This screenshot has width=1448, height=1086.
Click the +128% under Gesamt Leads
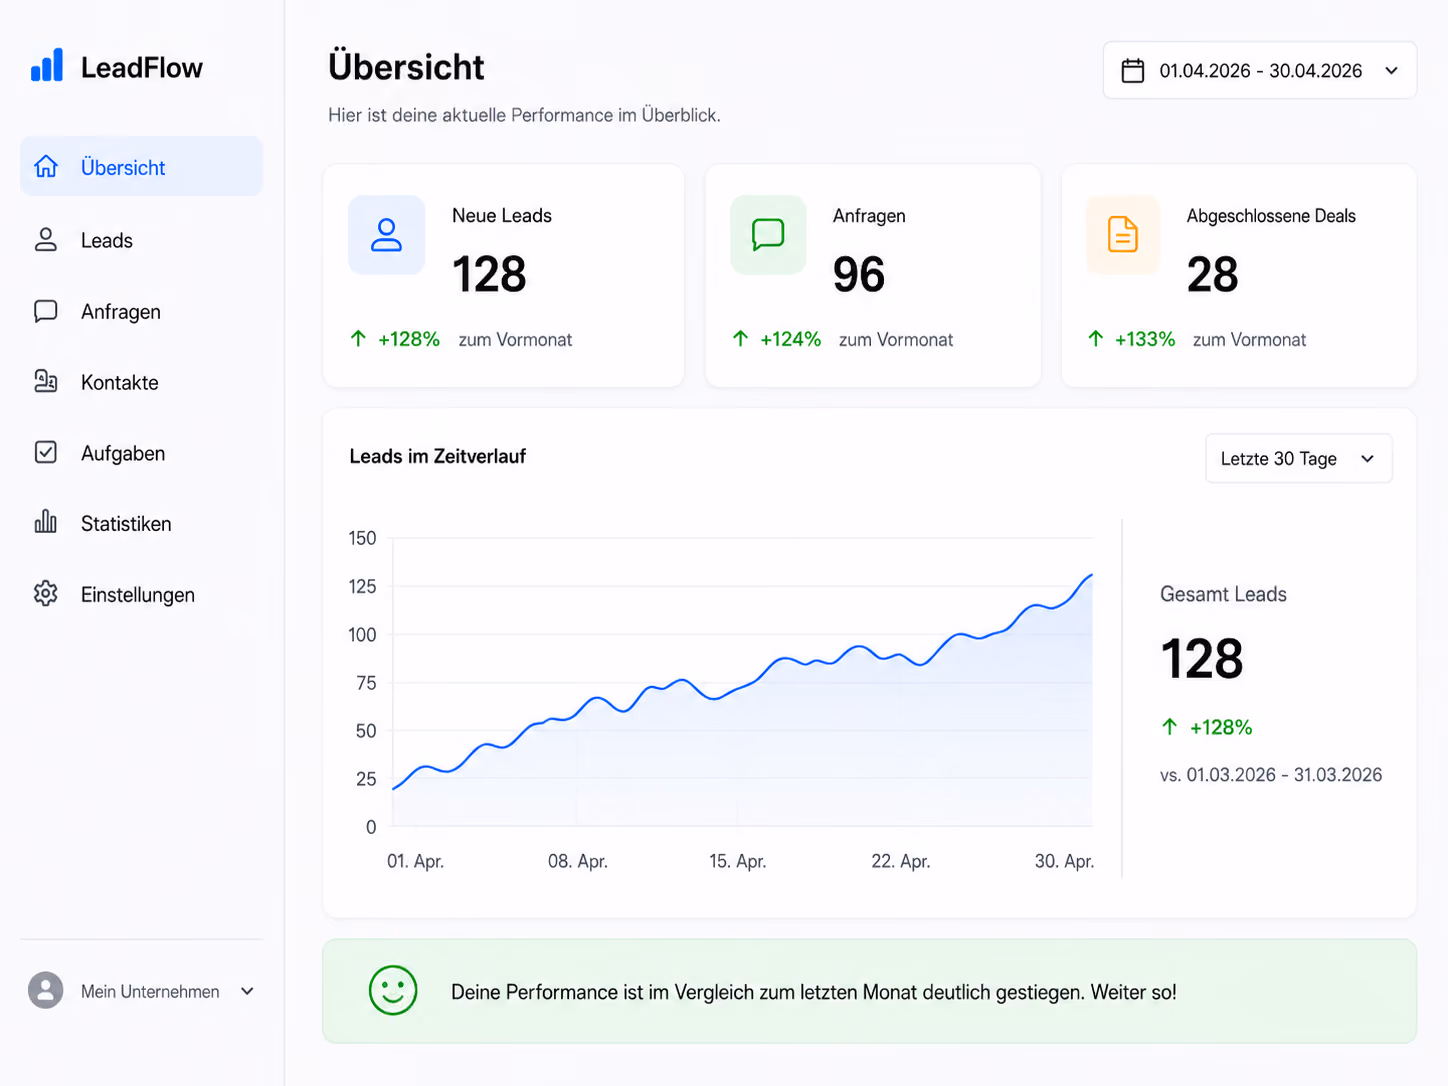(1221, 727)
